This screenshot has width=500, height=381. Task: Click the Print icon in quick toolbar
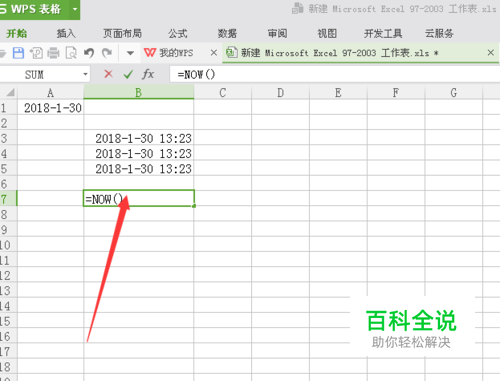pos(53,53)
